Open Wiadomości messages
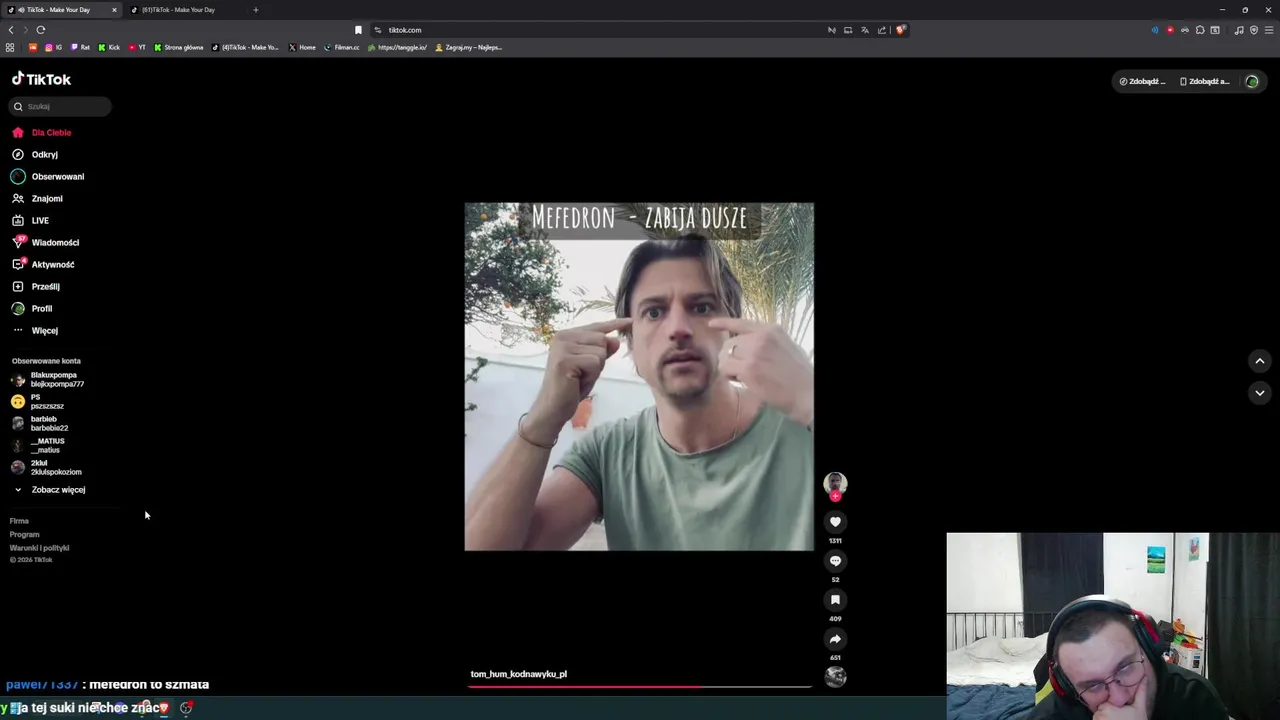This screenshot has width=1280, height=720. (45, 243)
